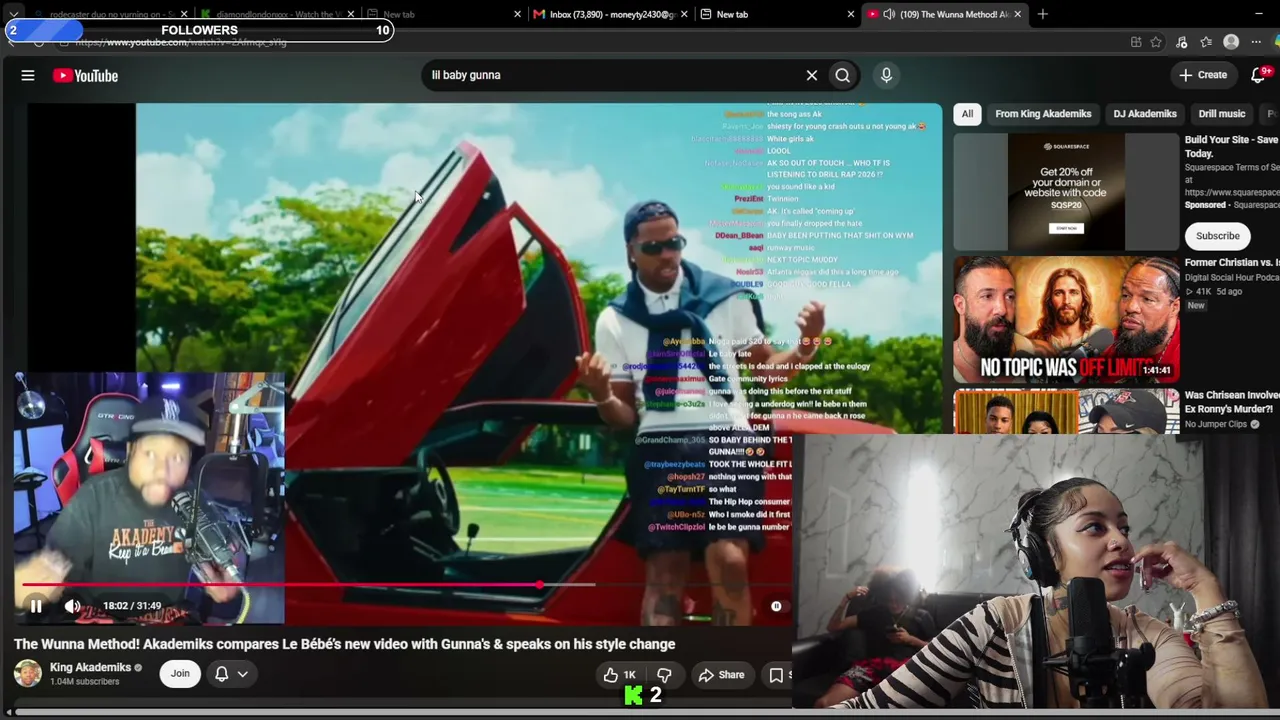The image size is (1280, 720).
Task: Clear the search box with the X
Action: point(812,75)
